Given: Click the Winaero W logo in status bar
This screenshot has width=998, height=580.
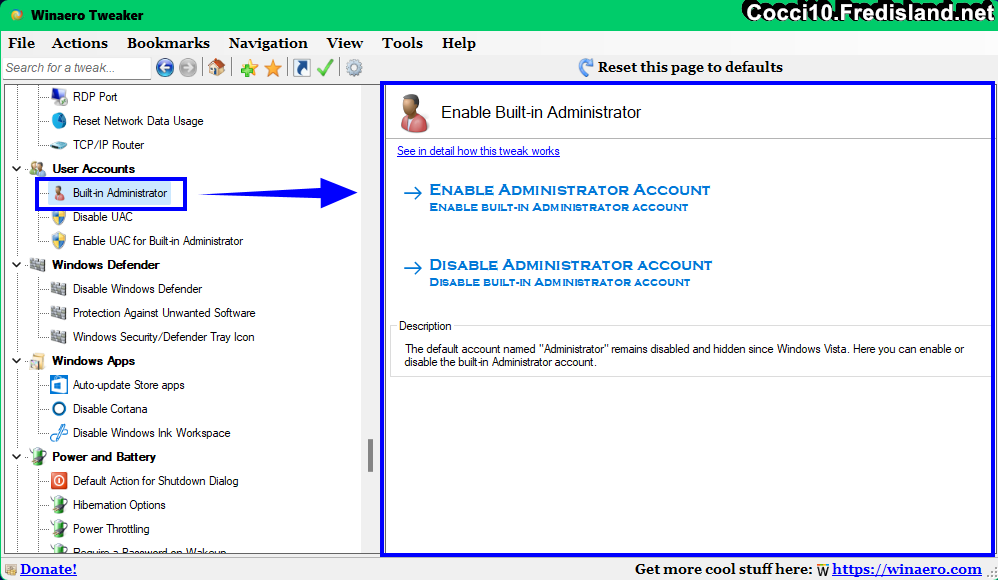Looking at the screenshot, I should 823,570.
